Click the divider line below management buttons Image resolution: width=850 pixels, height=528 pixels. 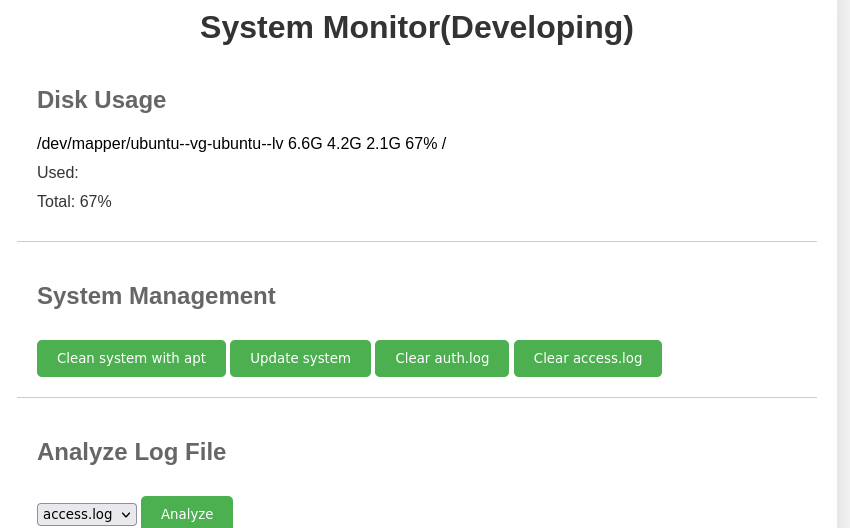416,398
